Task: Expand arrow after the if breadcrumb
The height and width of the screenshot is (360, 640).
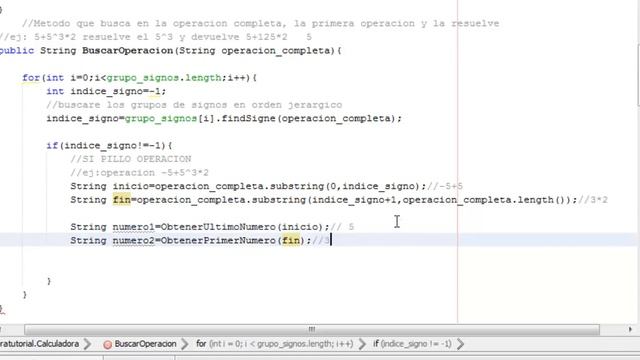Action: (460, 344)
